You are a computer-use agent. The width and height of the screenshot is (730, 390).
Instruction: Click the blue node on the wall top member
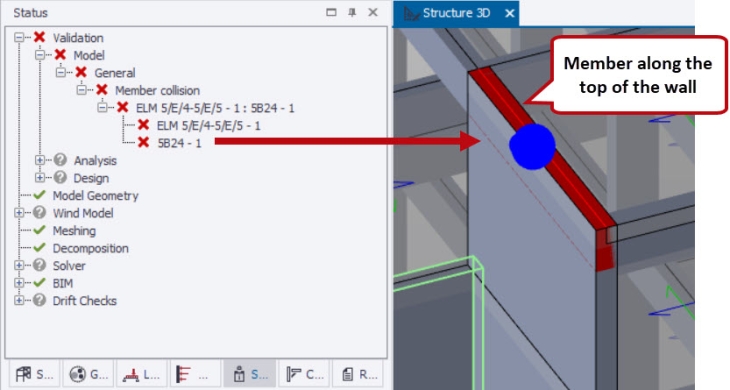pos(532,146)
